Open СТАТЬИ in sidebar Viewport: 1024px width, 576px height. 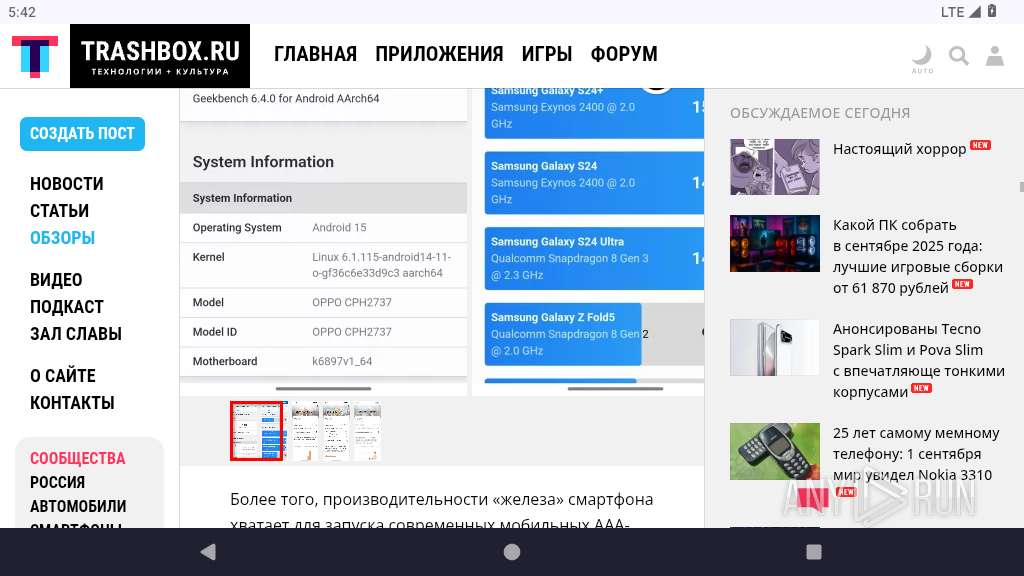(59, 211)
